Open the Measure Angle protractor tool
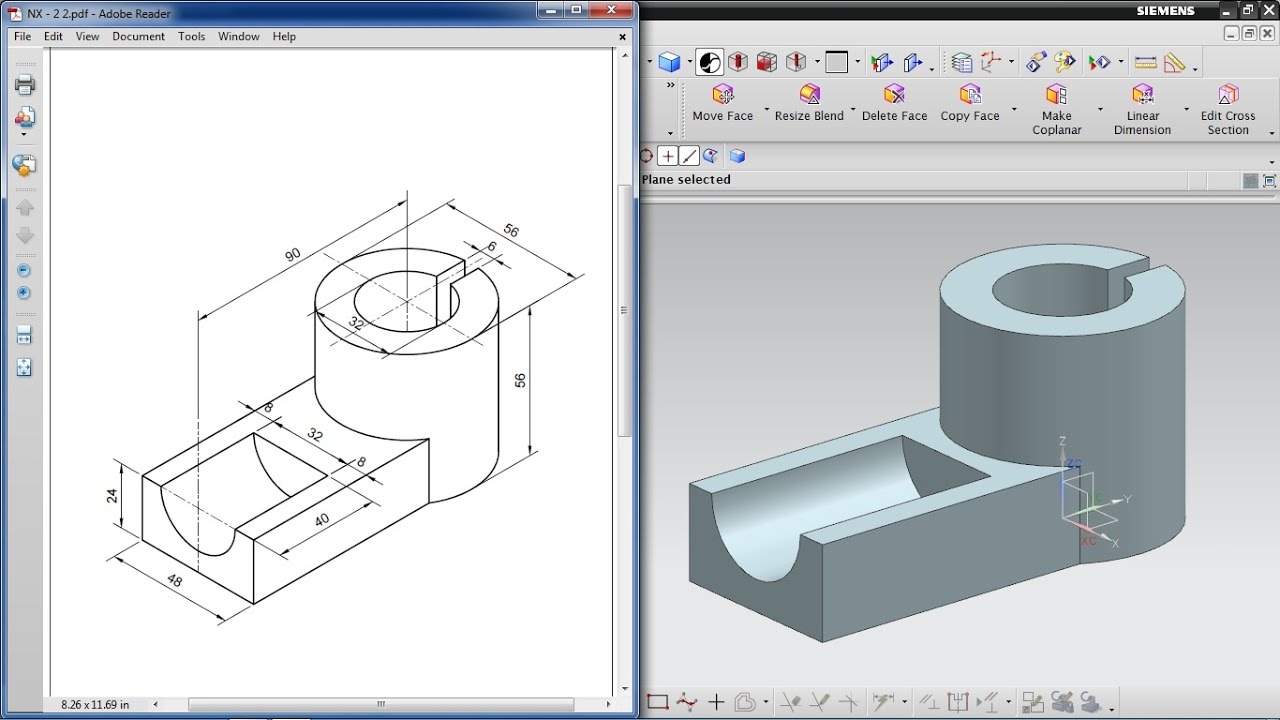The height and width of the screenshot is (720, 1280). (x=1175, y=63)
